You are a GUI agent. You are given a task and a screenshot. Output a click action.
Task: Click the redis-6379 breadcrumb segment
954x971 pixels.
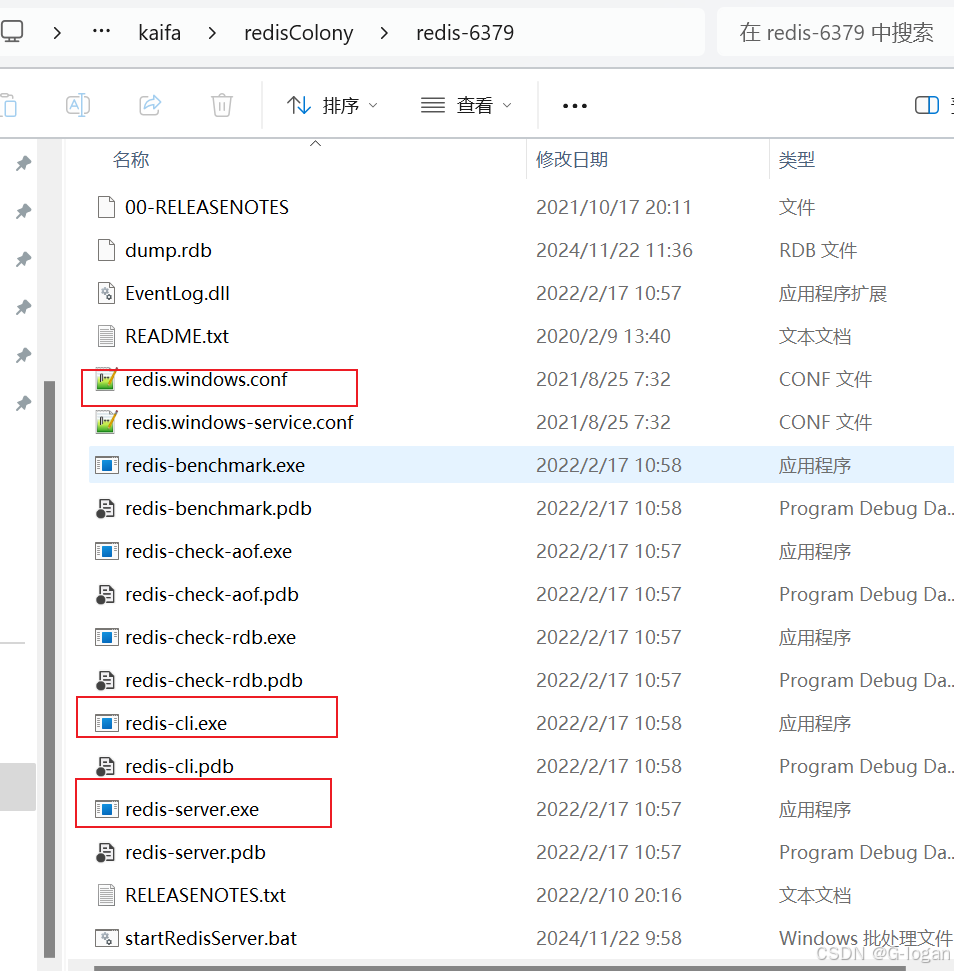click(465, 33)
